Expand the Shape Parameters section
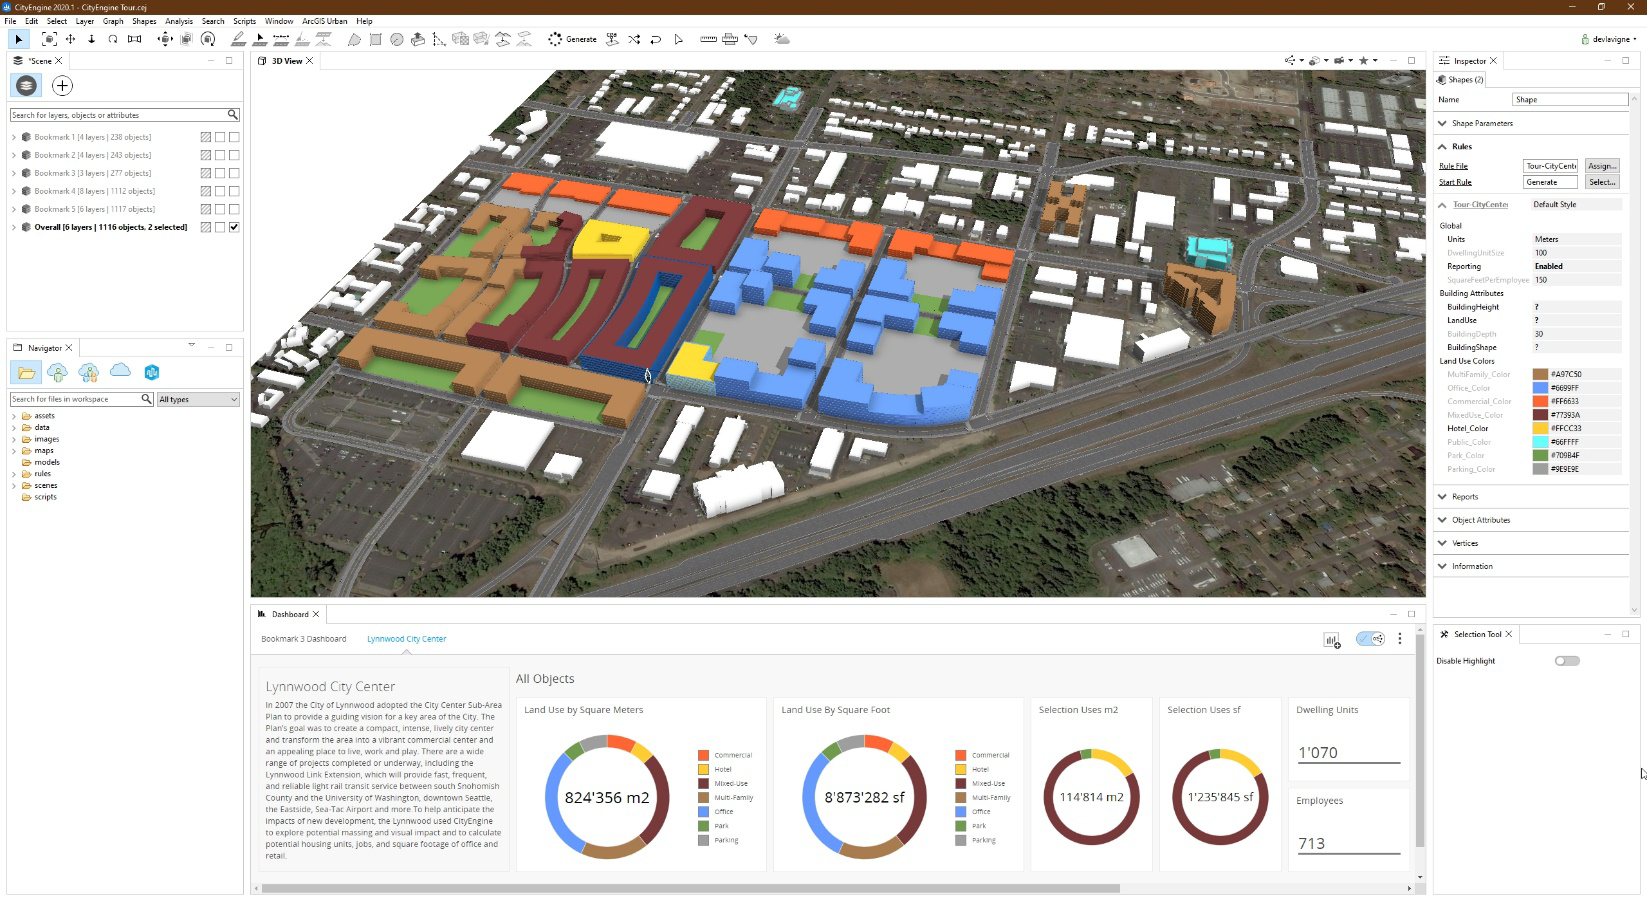 tap(1442, 123)
